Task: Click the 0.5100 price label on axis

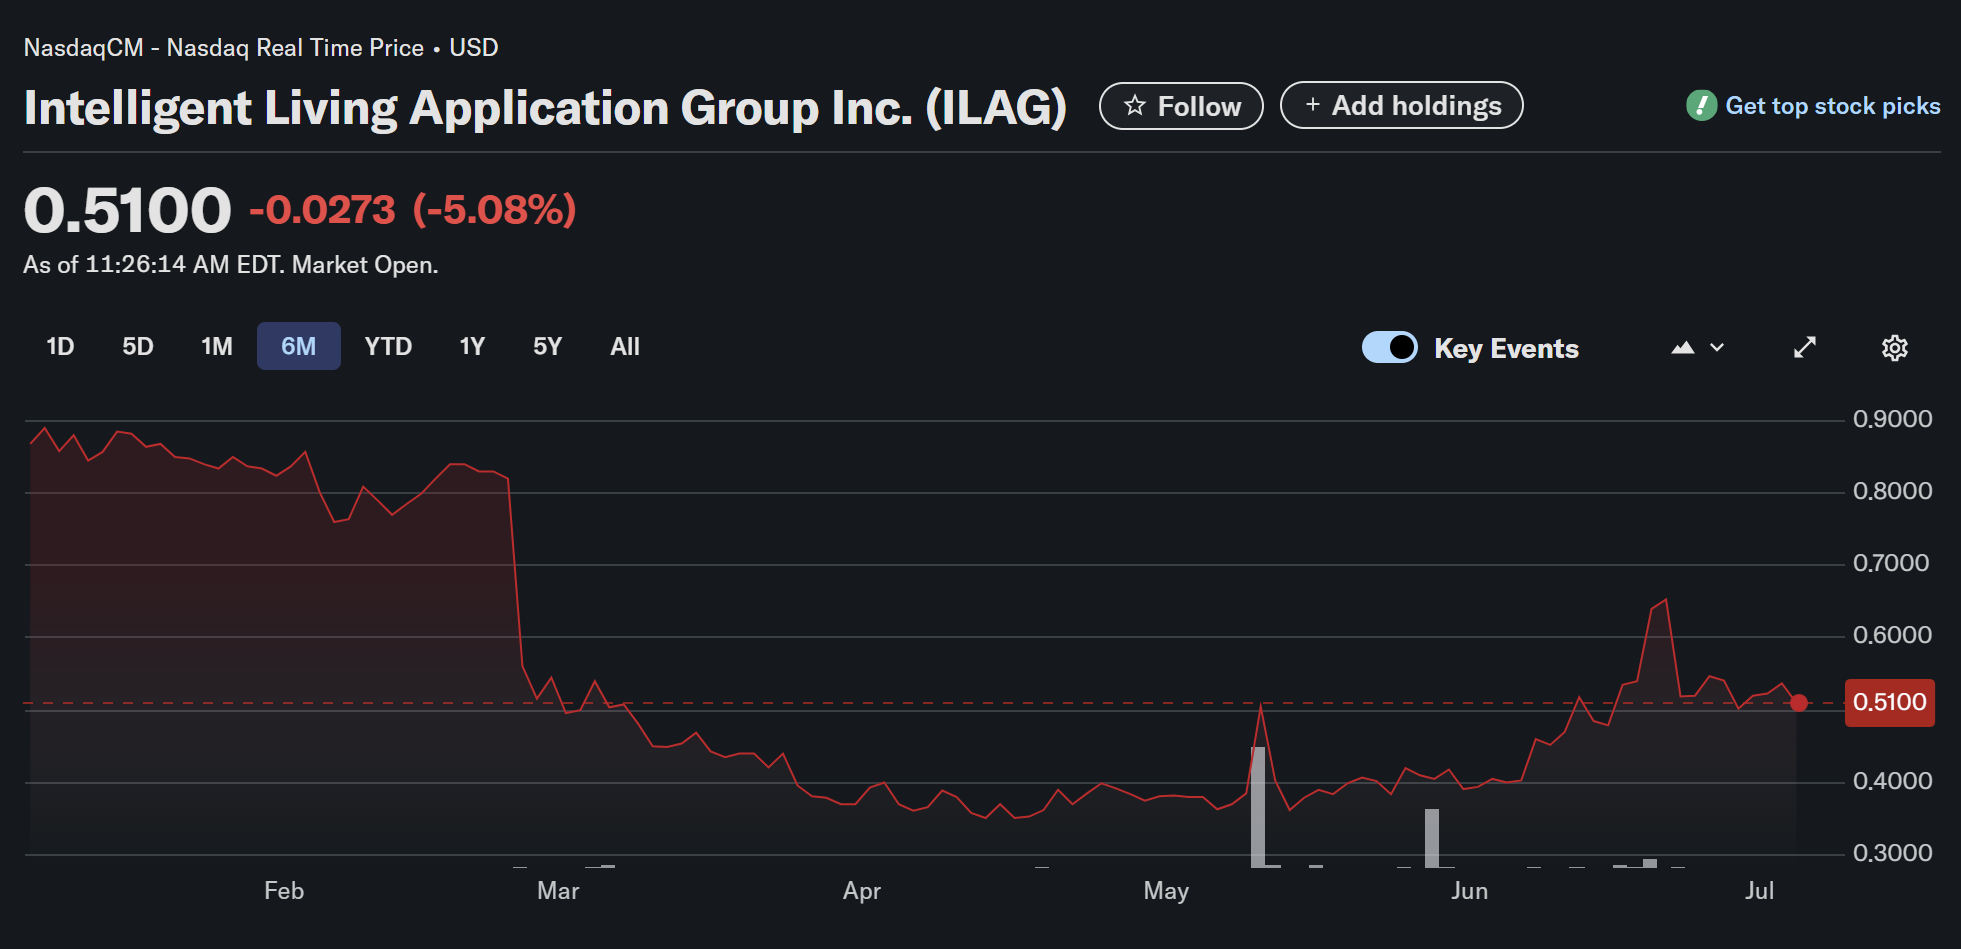Action: coord(1889,702)
